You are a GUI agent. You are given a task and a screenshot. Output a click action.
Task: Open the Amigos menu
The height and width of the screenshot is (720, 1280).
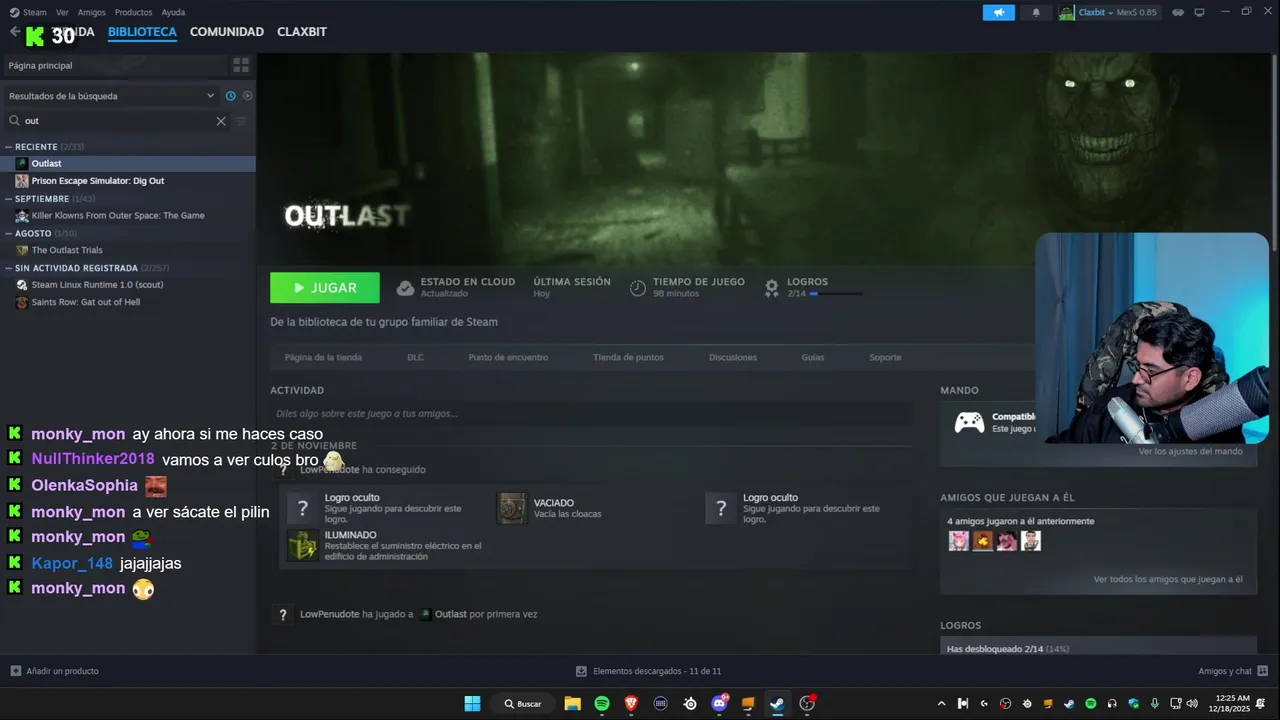[x=91, y=12]
